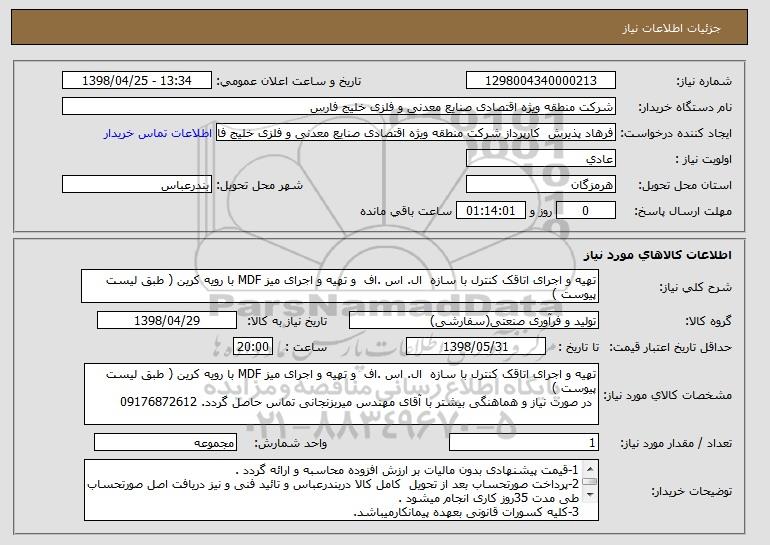Click the اولویت نیاز field showing عادی

[541, 159]
